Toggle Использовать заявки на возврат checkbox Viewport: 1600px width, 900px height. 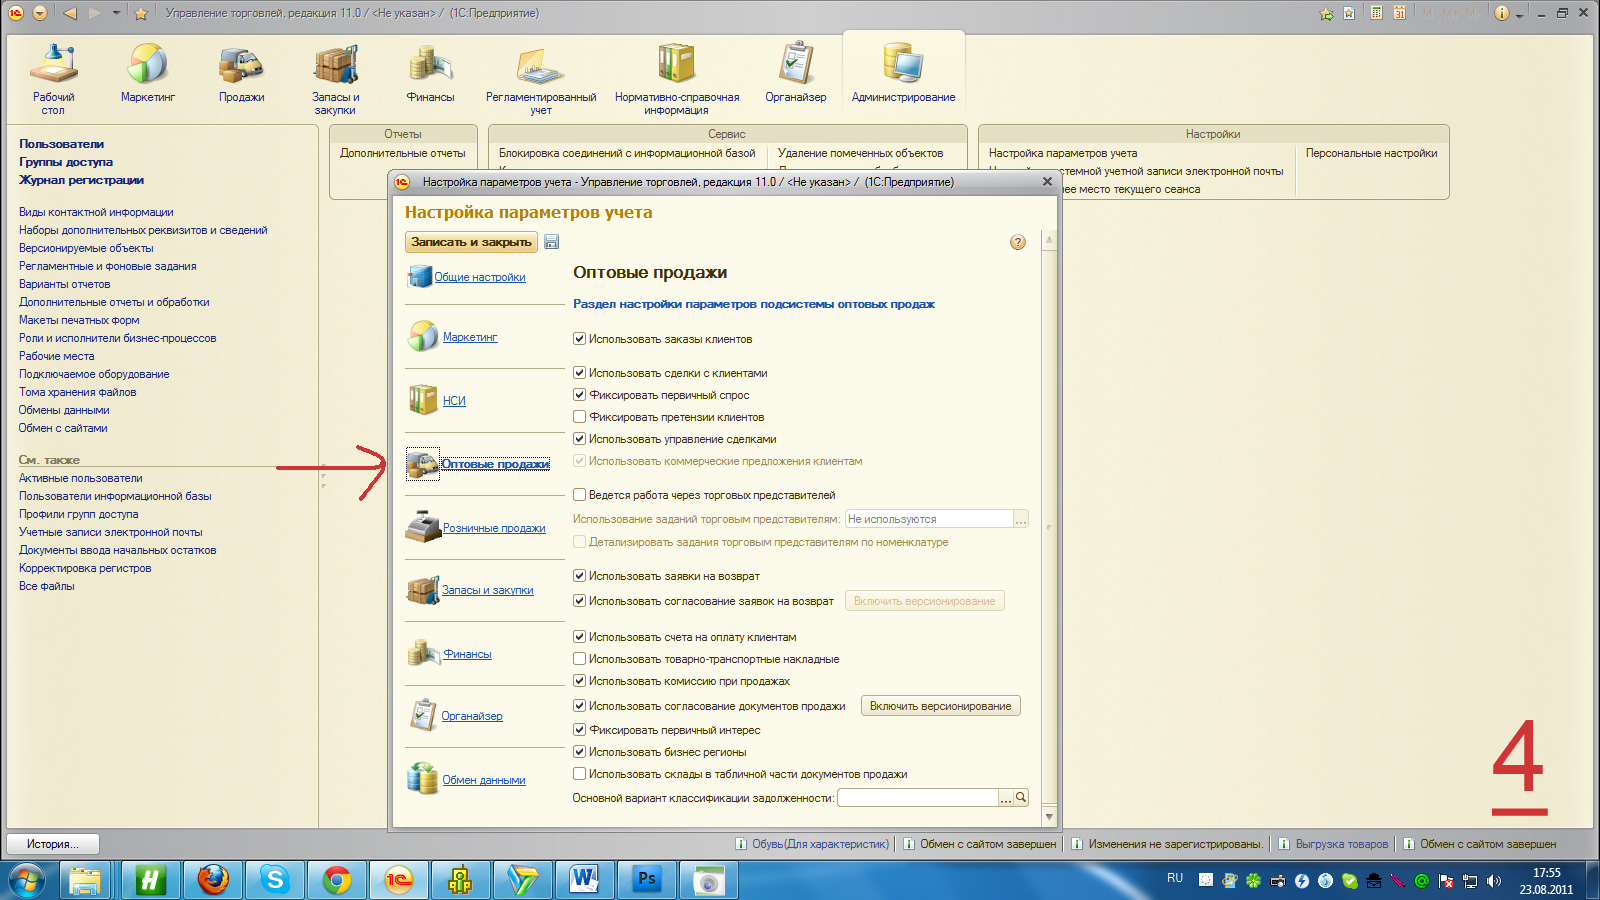[x=579, y=576]
